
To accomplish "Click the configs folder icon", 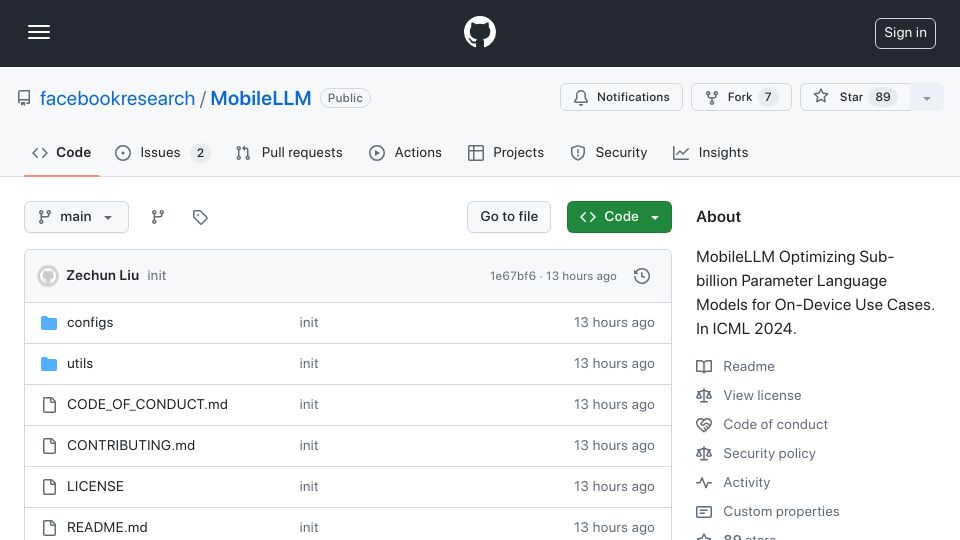I will 49,323.
